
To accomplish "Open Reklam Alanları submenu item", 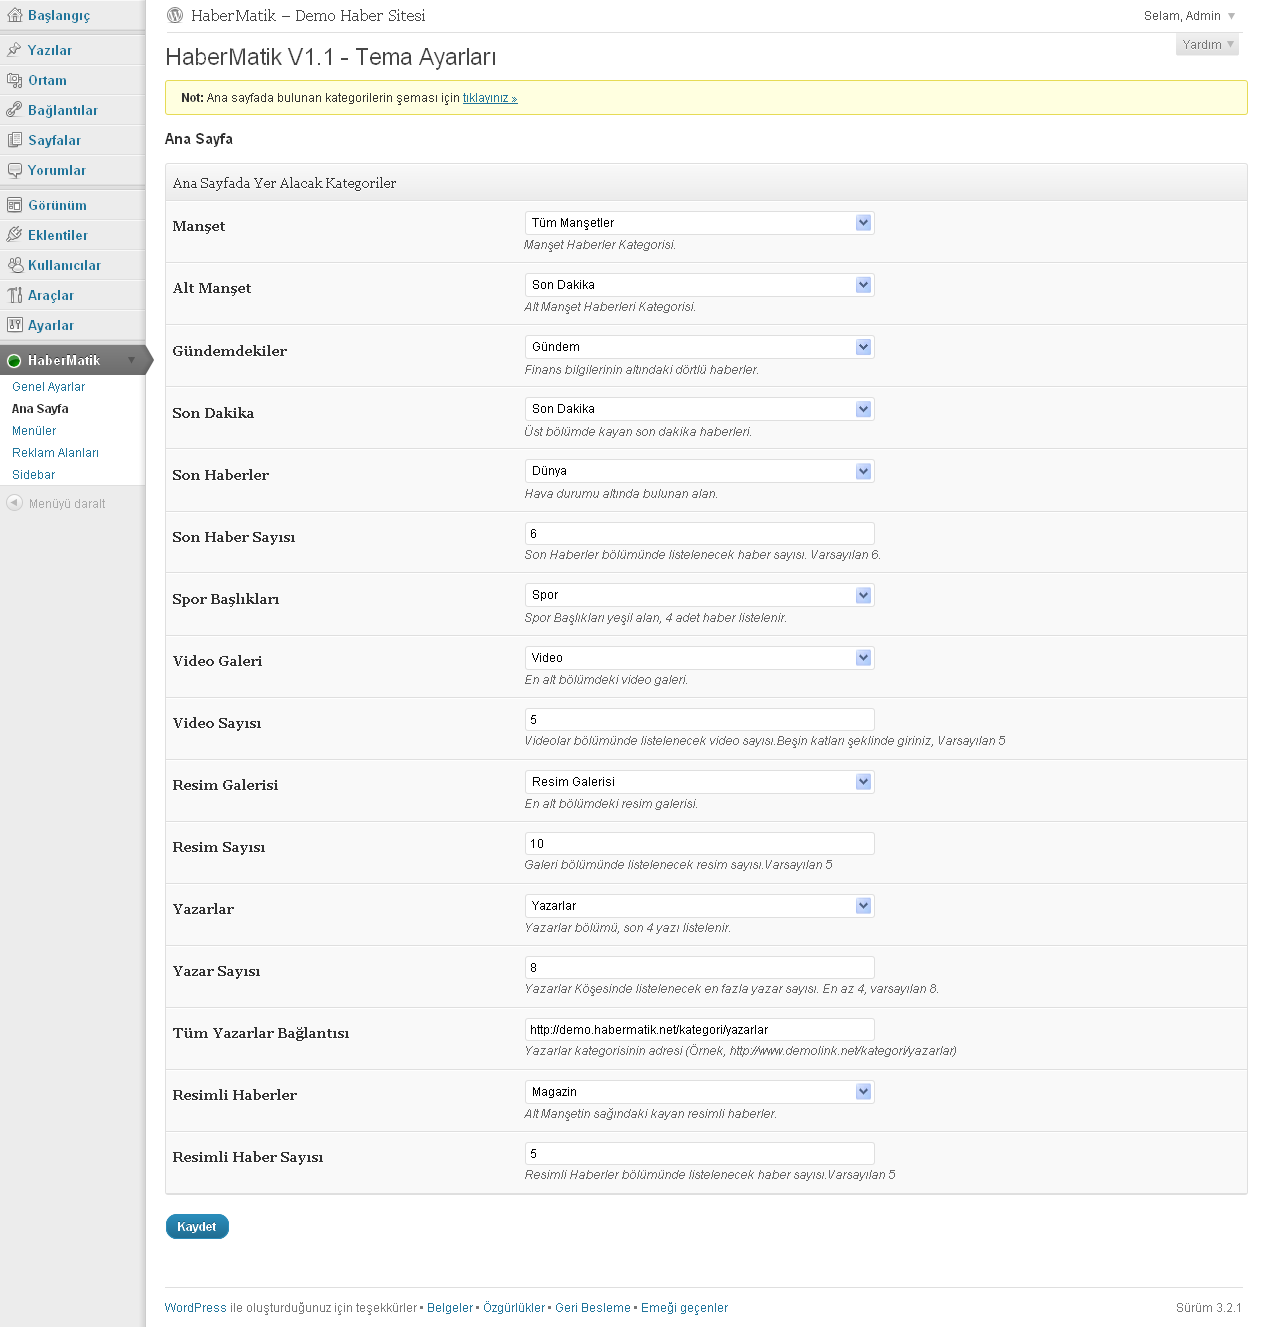I will click(x=55, y=453).
